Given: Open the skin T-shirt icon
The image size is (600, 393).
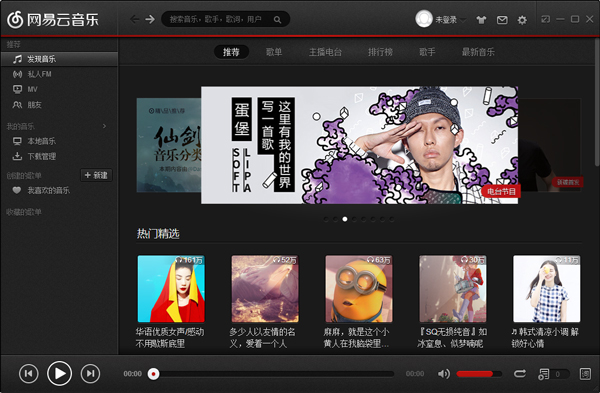Looking at the screenshot, I should pos(481,20).
